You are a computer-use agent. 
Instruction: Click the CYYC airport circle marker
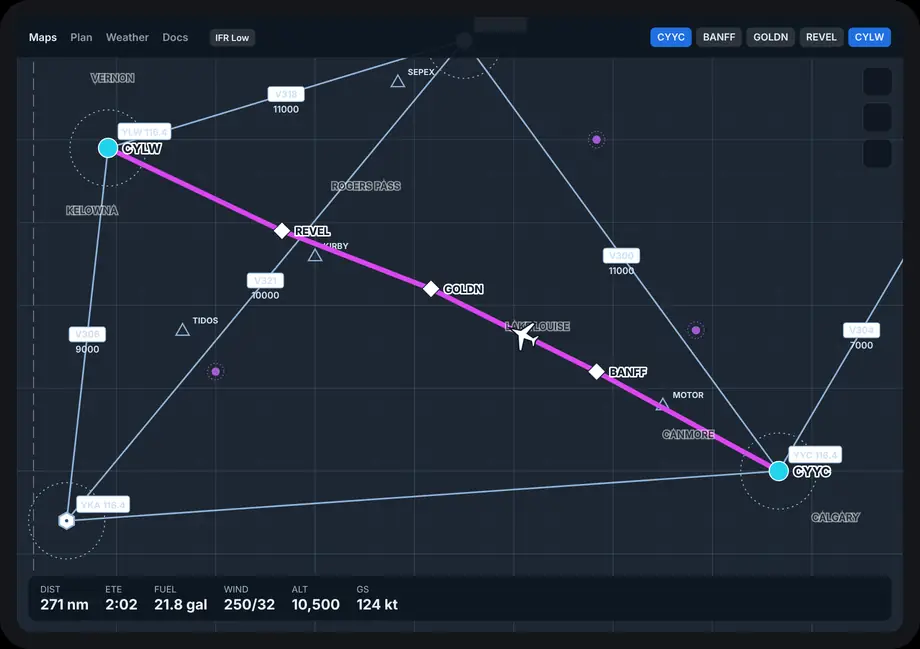(x=779, y=471)
